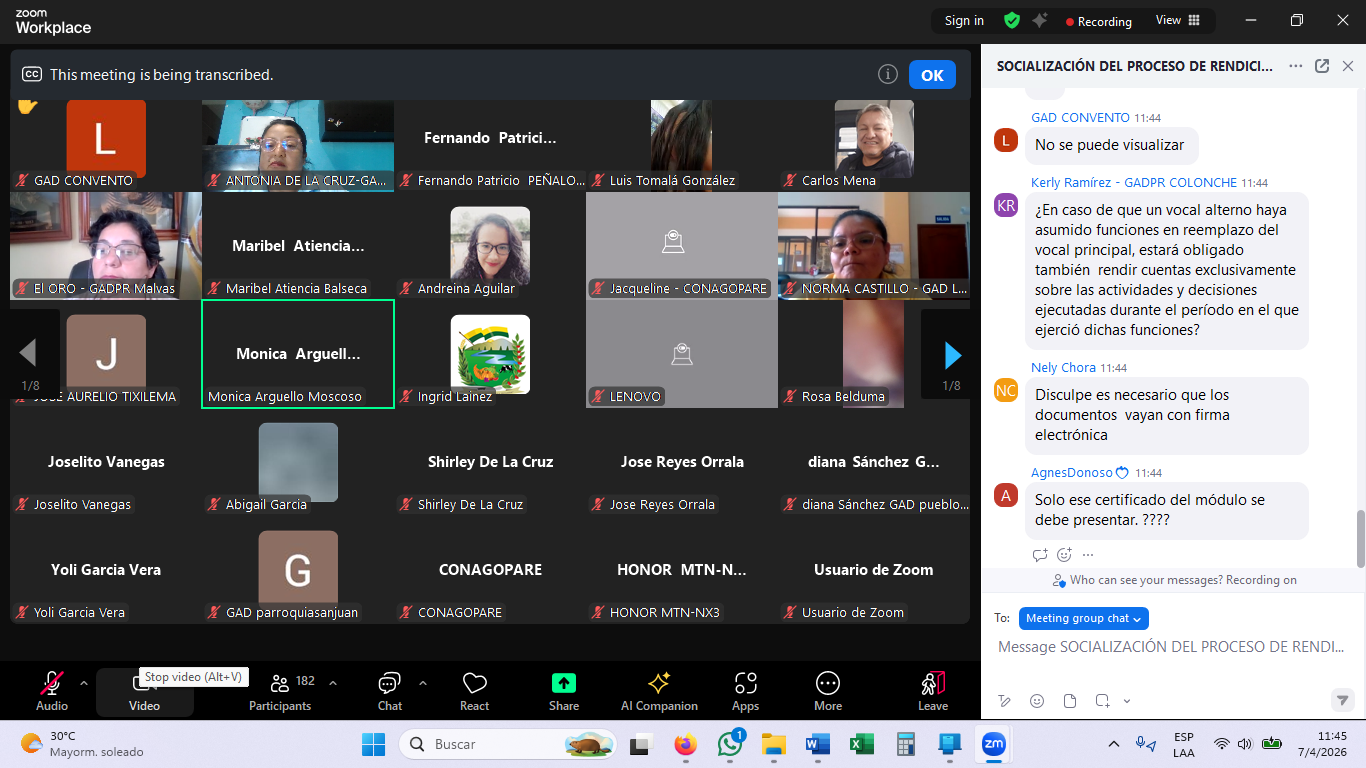Screen dimensions: 1366x768
Task: Click the chat message input field
Action: coord(1171,647)
